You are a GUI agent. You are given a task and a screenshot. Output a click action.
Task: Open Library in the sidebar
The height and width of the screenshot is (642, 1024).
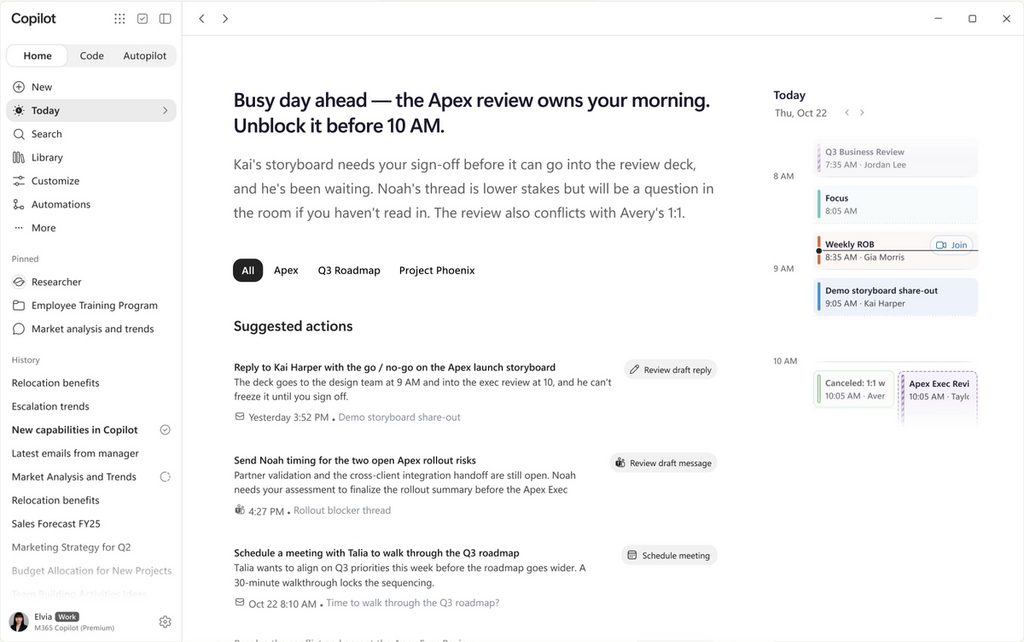[91, 157]
